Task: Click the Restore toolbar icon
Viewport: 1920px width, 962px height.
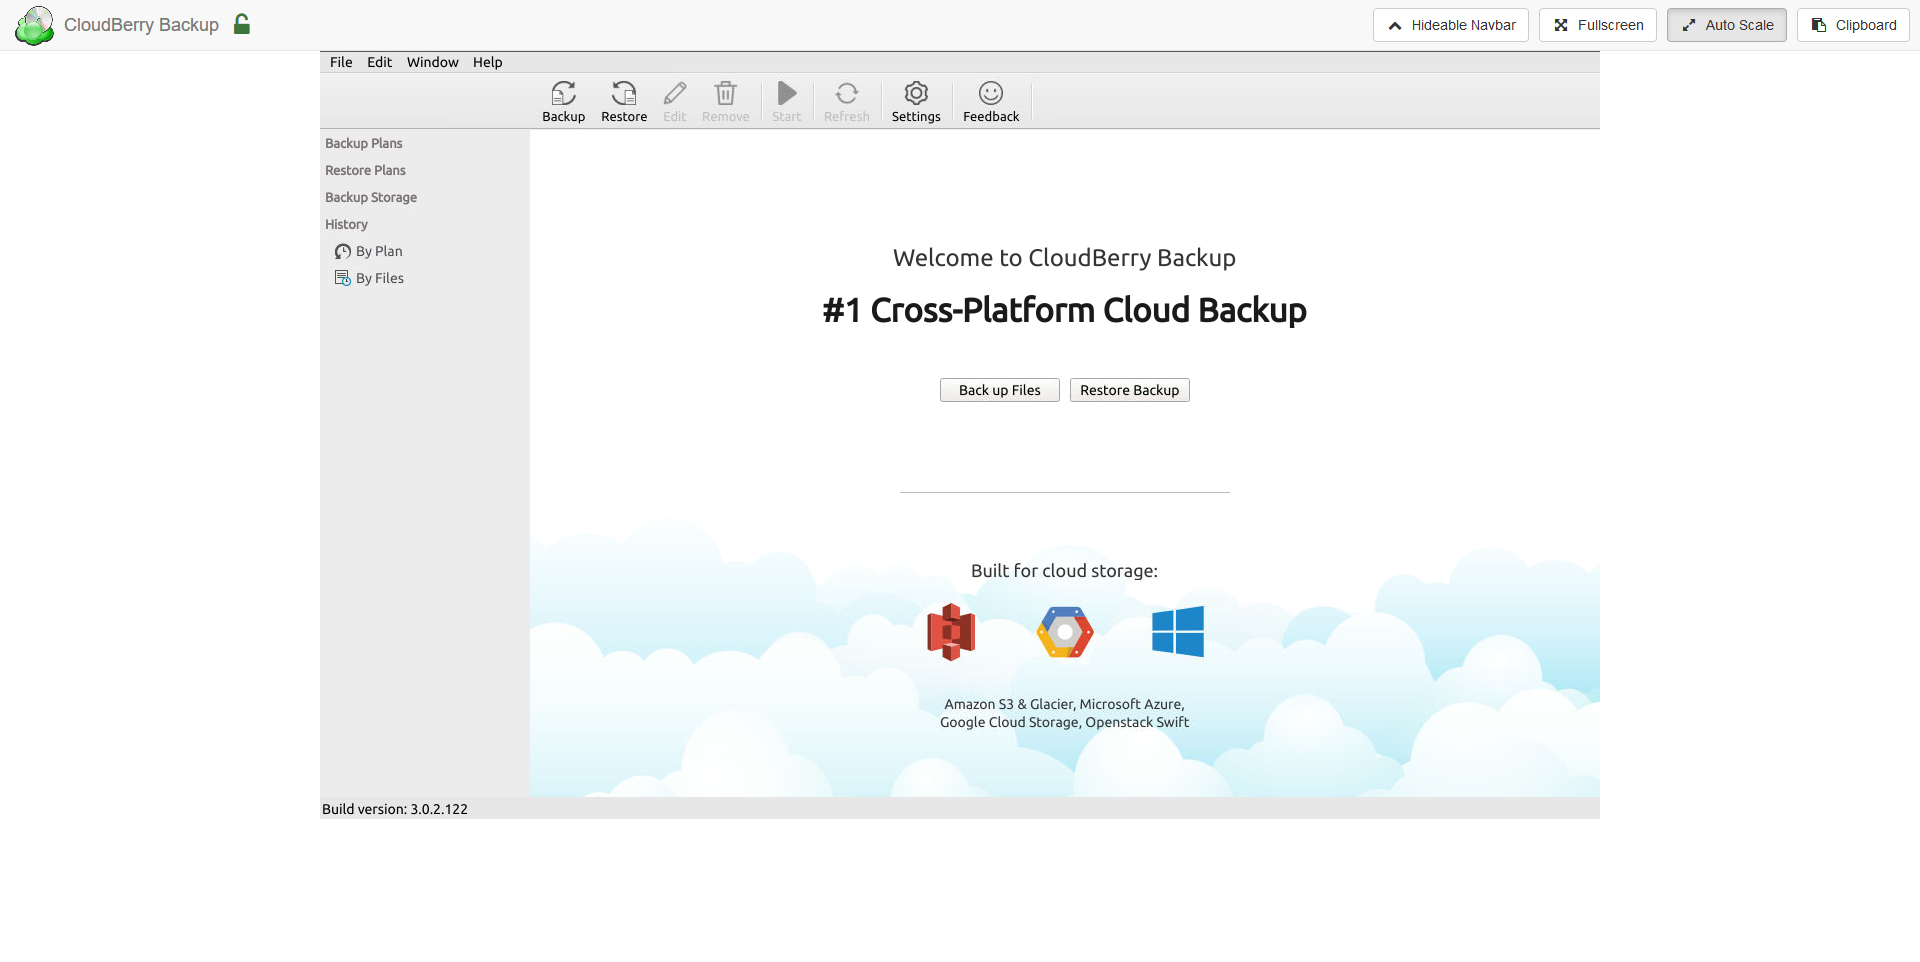Action: 624,93
